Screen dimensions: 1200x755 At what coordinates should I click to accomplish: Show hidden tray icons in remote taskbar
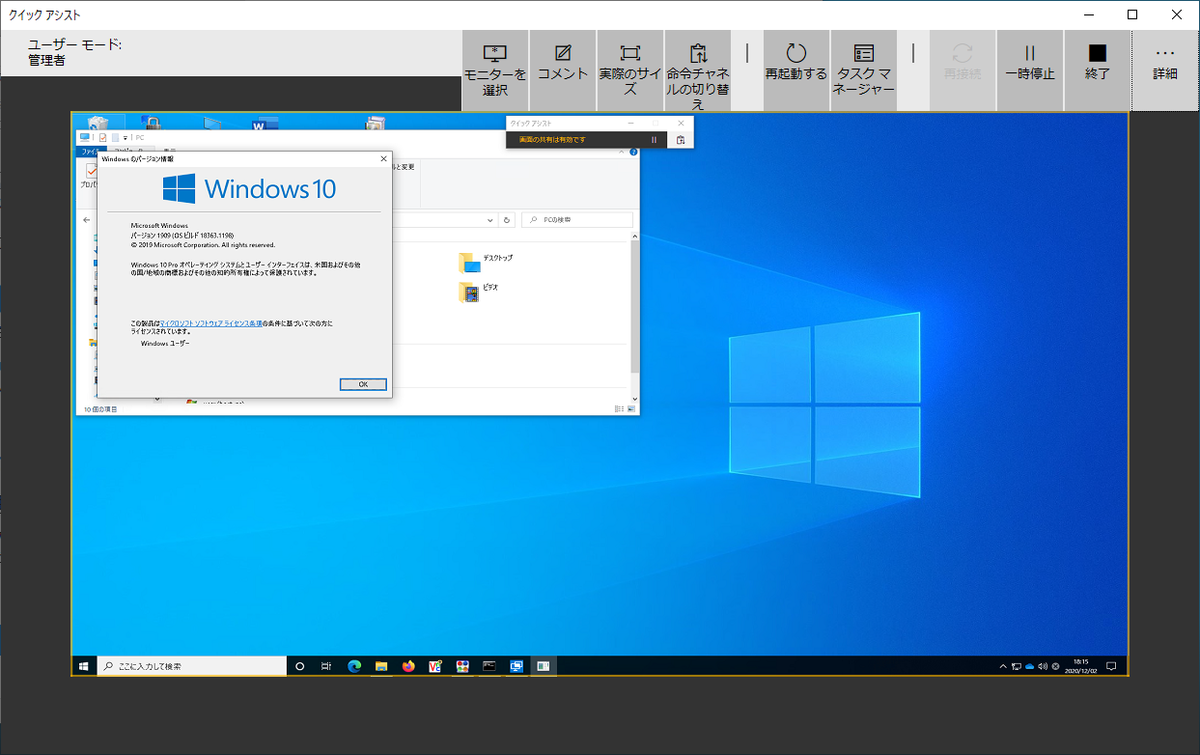[1003, 666]
